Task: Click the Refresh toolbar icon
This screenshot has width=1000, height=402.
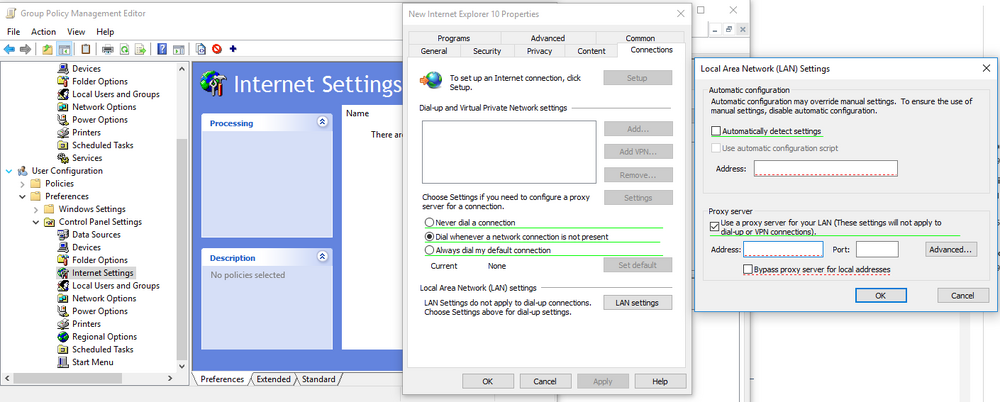Action: [x=124, y=49]
